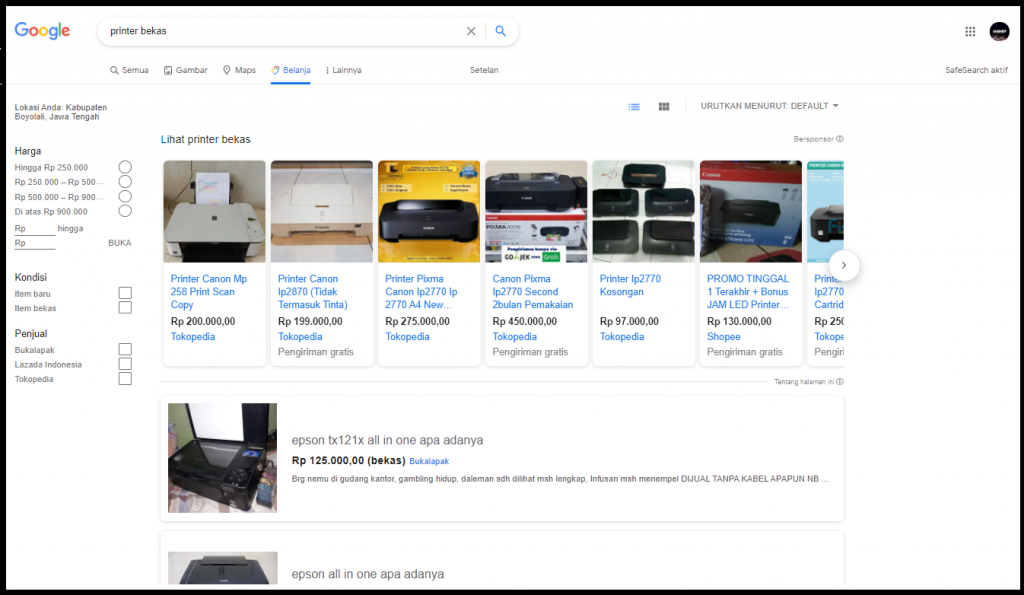Click the Rp 200.000,00 price text

[203, 321]
